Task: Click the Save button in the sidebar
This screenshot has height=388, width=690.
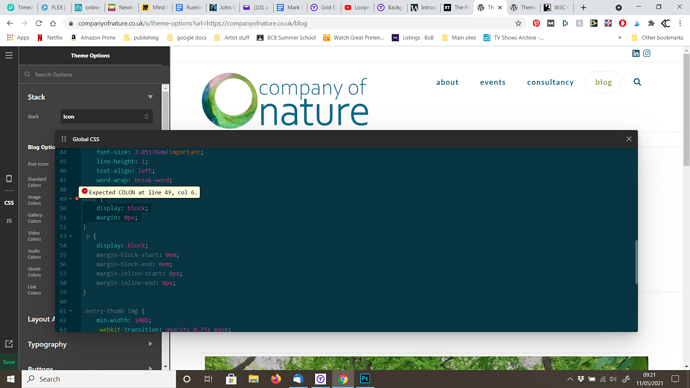Action: pyautogui.click(x=9, y=362)
